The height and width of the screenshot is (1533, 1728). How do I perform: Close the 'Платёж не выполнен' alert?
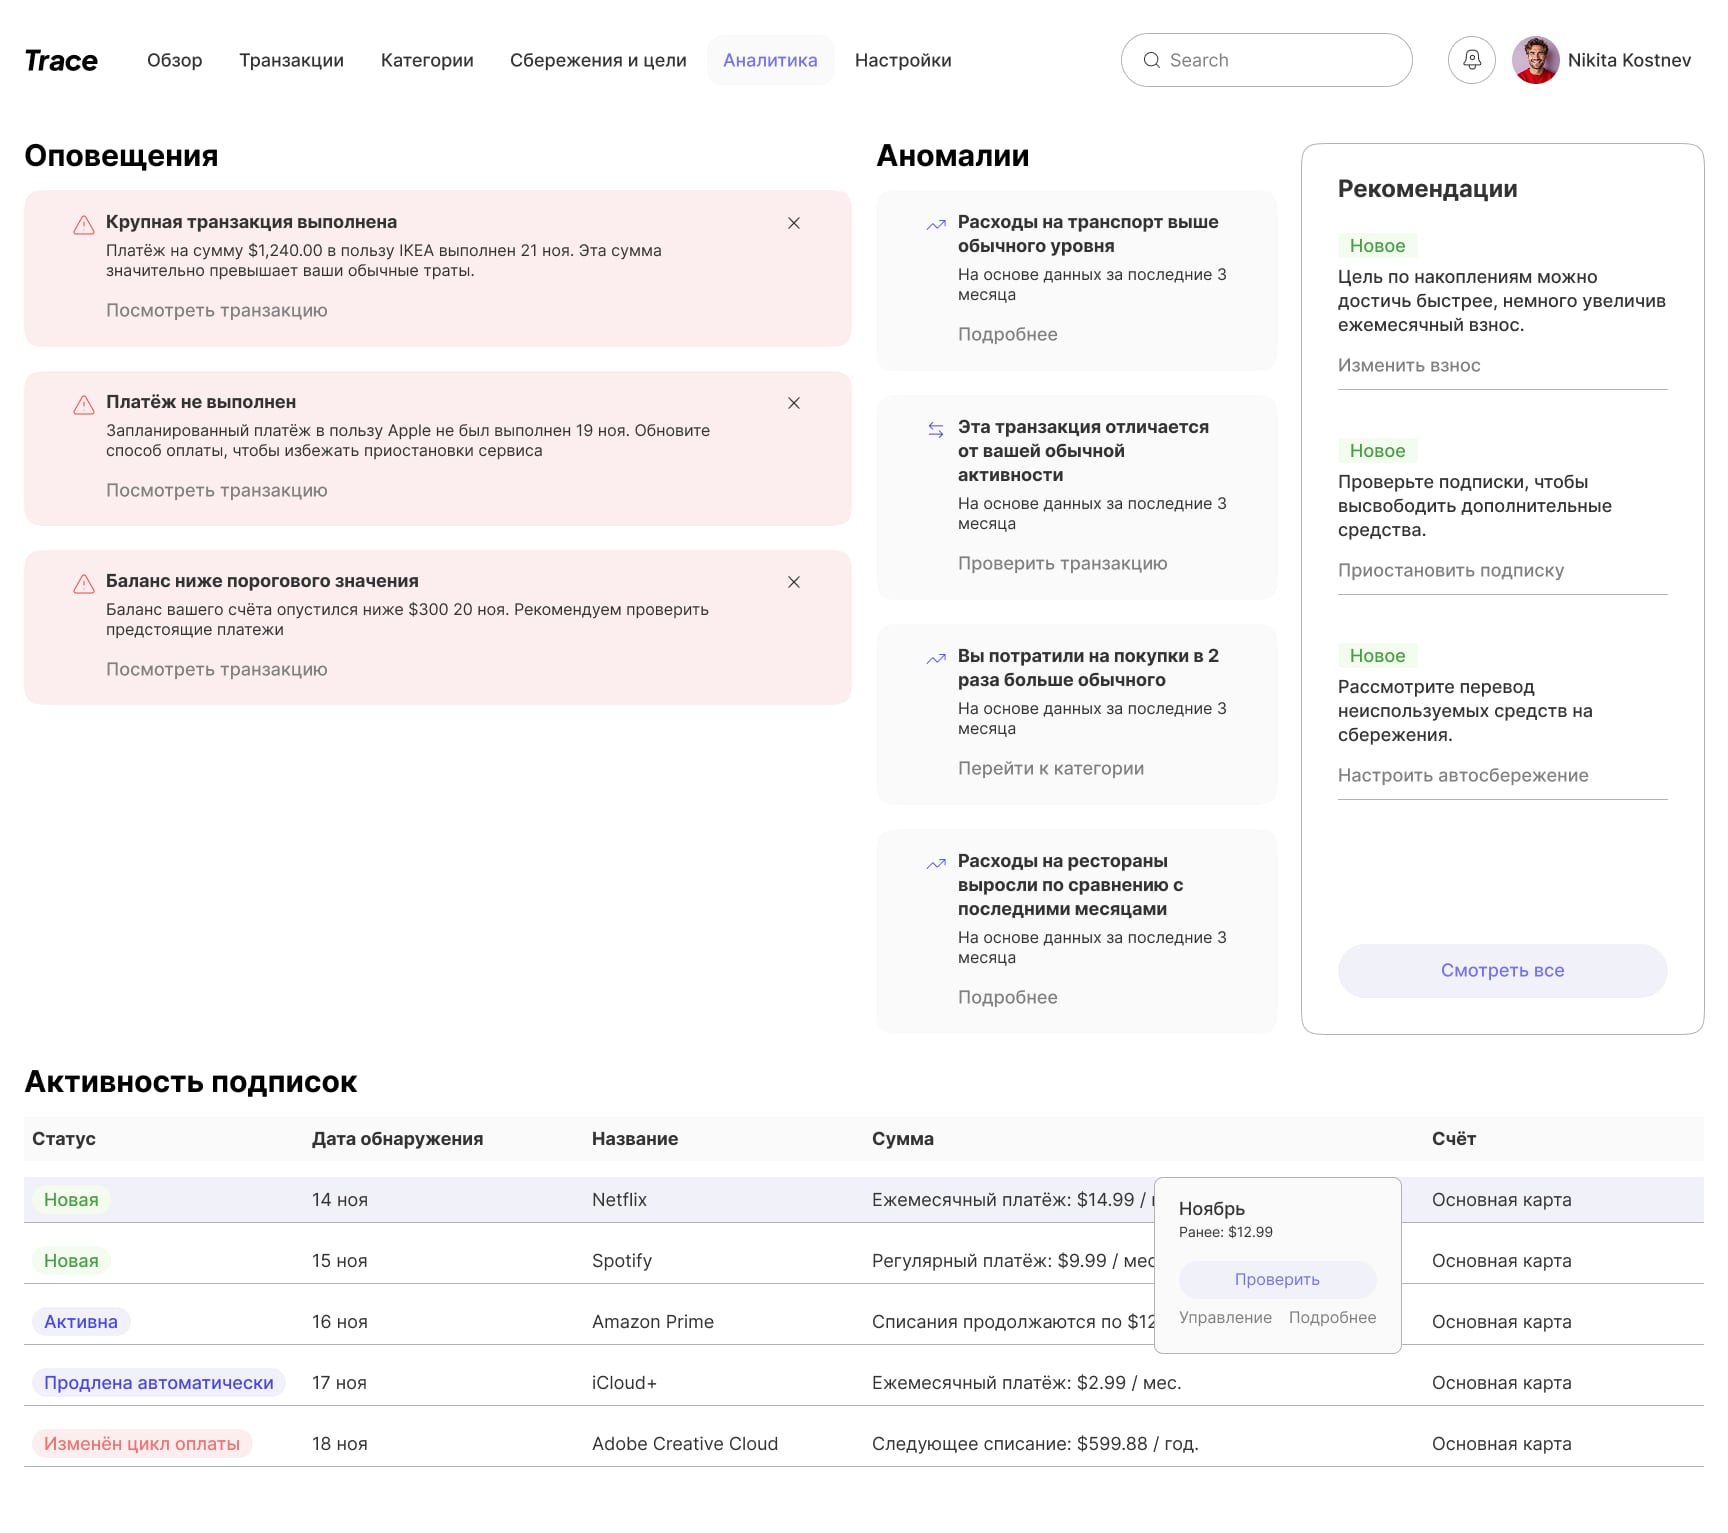pyautogui.click(x=794, y=403)
